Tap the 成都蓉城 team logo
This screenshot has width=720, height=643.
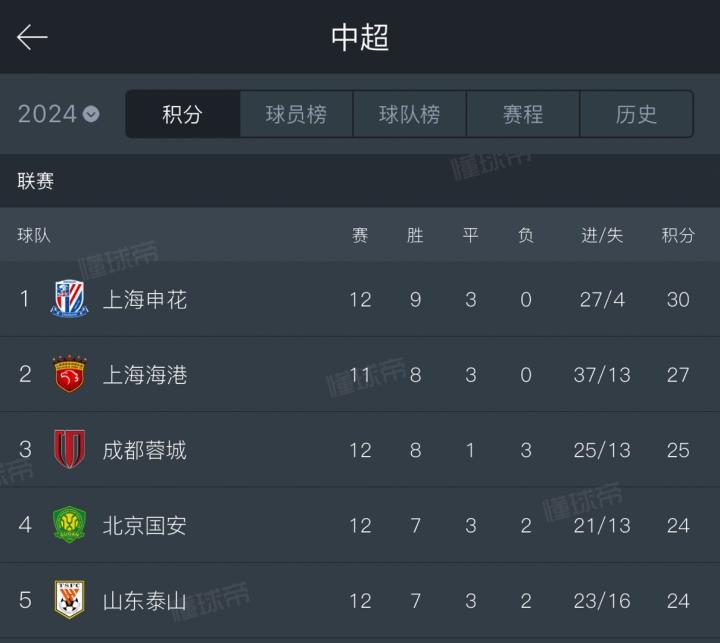[69, 449]
